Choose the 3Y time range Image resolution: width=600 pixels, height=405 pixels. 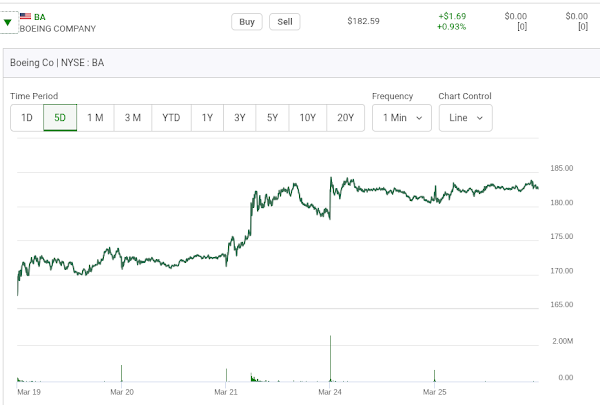pos(240,118)
